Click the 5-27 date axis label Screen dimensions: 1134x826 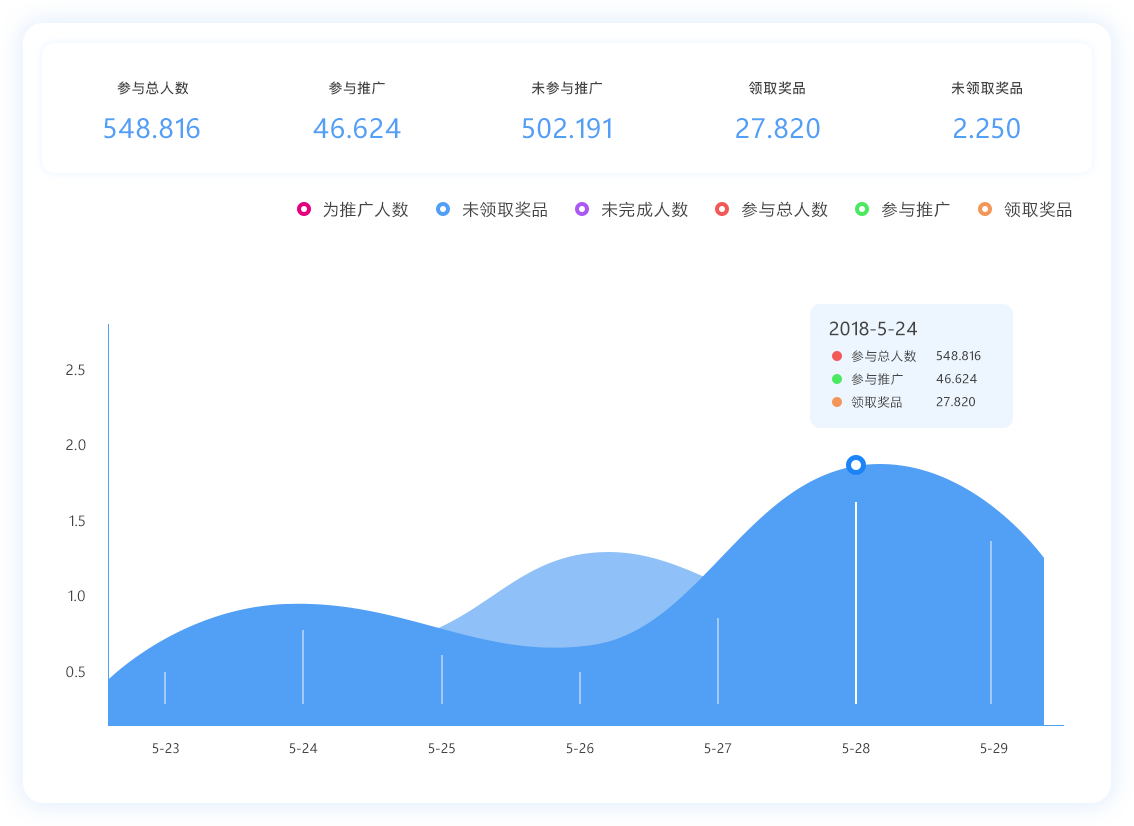[717, 749]
